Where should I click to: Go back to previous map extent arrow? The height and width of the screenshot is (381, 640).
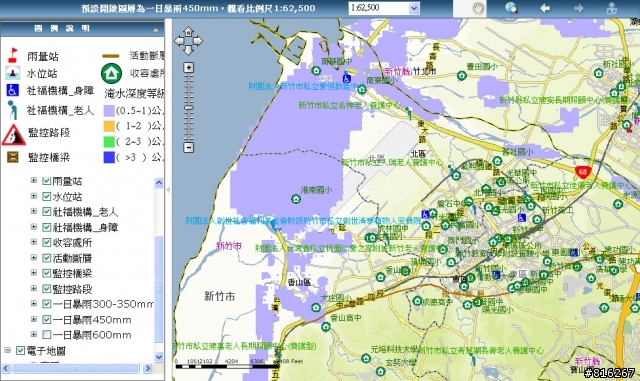pos(544,8)
